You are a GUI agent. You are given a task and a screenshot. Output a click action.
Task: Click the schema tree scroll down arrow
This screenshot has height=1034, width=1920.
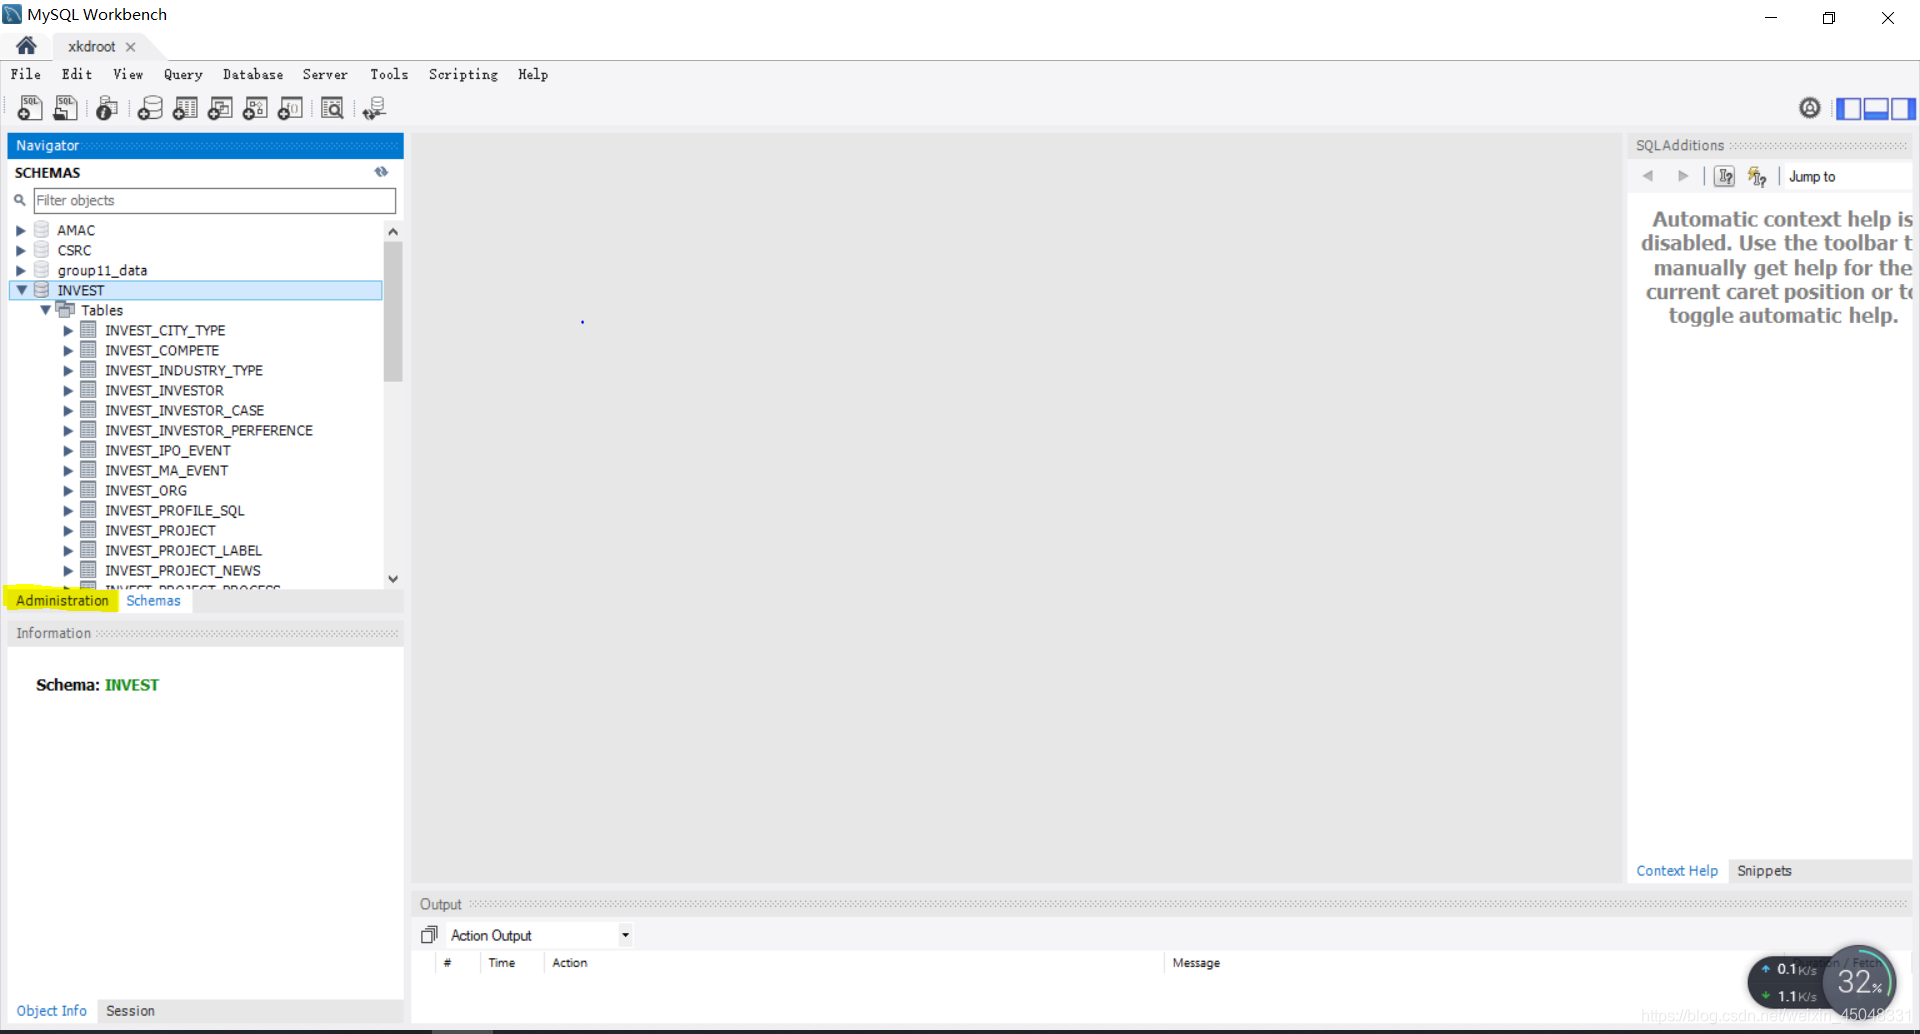pos(393,579)
